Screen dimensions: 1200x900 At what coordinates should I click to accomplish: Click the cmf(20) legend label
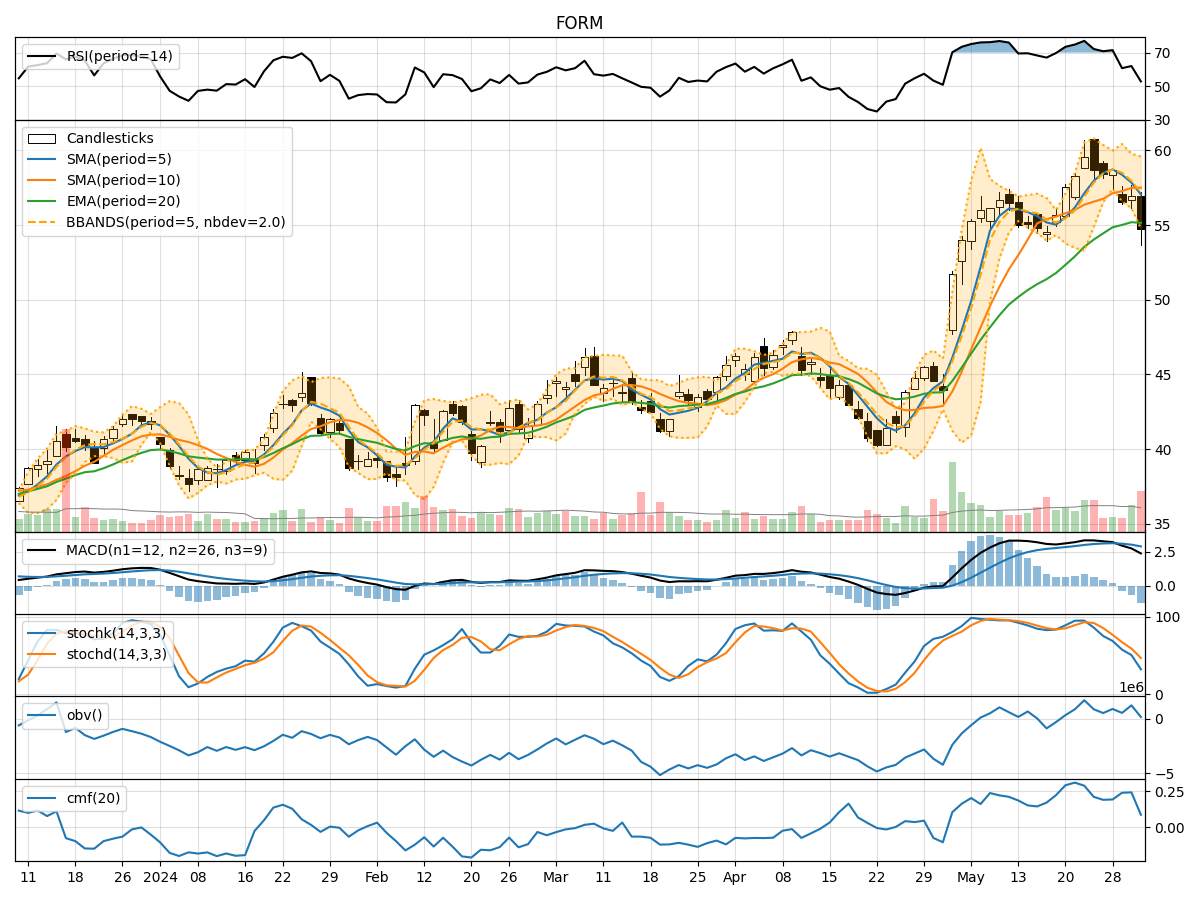coord(92,798)
